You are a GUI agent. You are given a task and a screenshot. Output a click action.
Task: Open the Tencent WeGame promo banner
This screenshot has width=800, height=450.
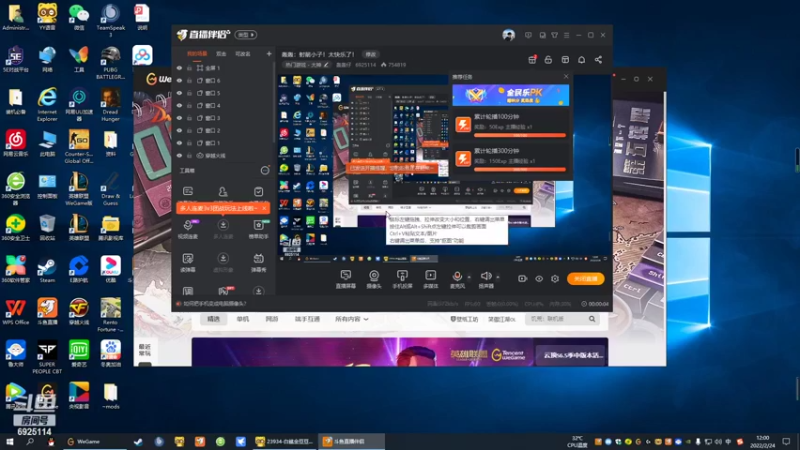pyautogui.click(x=399, y=352)
